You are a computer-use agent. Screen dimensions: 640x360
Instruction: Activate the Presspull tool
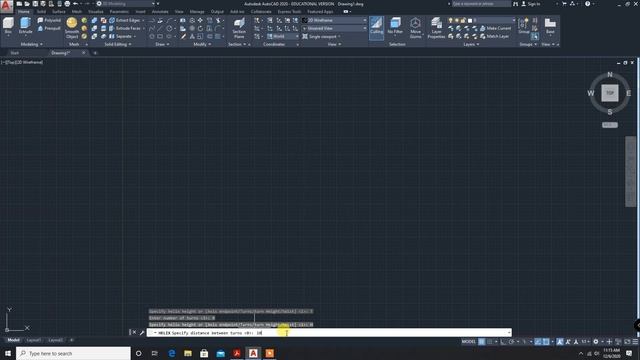pyautogui.click(x=49, y=28)
